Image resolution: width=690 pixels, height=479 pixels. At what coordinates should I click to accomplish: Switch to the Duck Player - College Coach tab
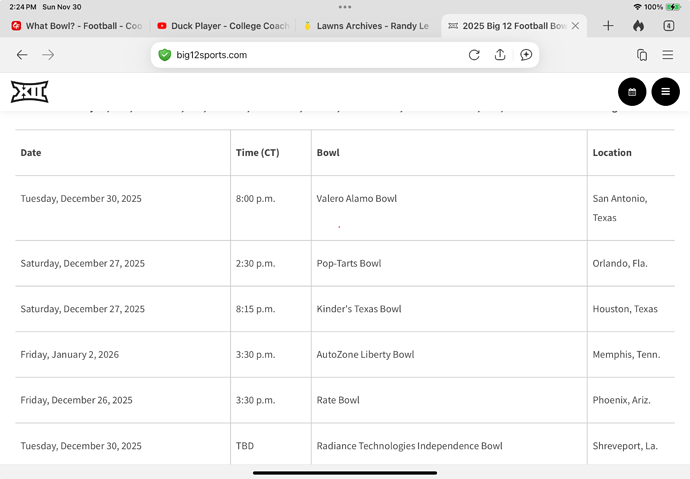(x=222, y=26)
